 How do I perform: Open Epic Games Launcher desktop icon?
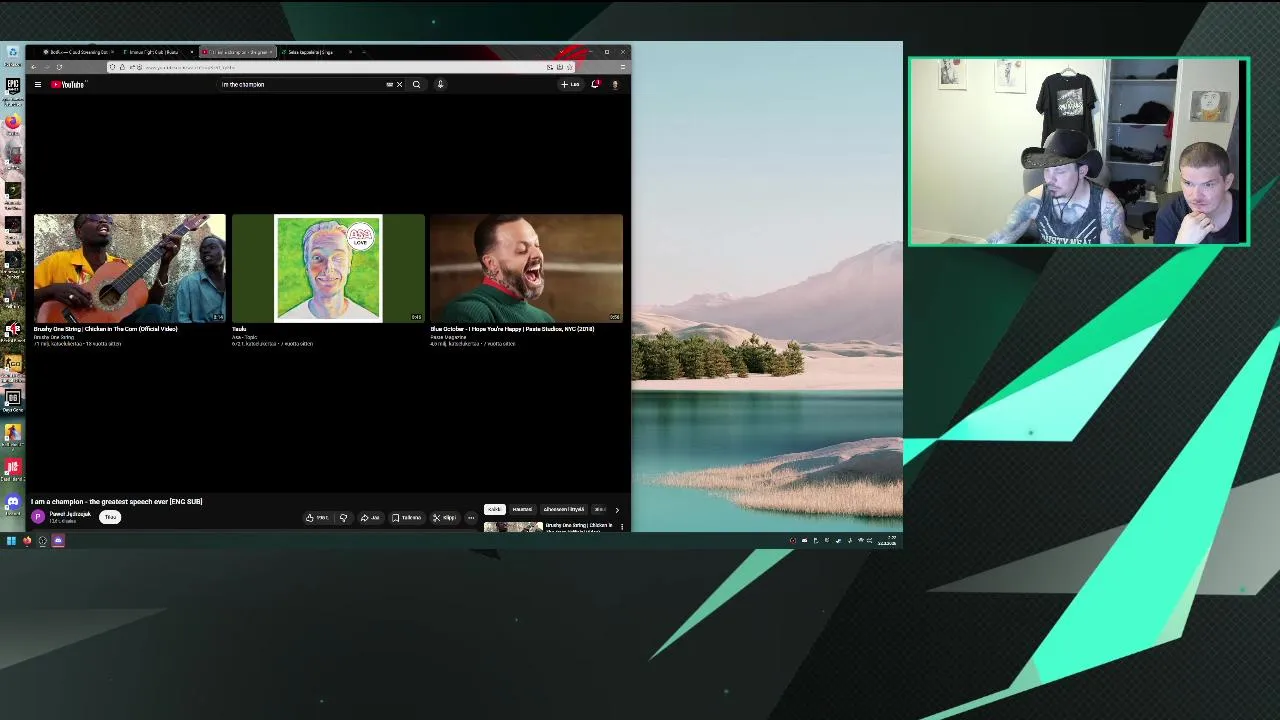tap(12, 90)
